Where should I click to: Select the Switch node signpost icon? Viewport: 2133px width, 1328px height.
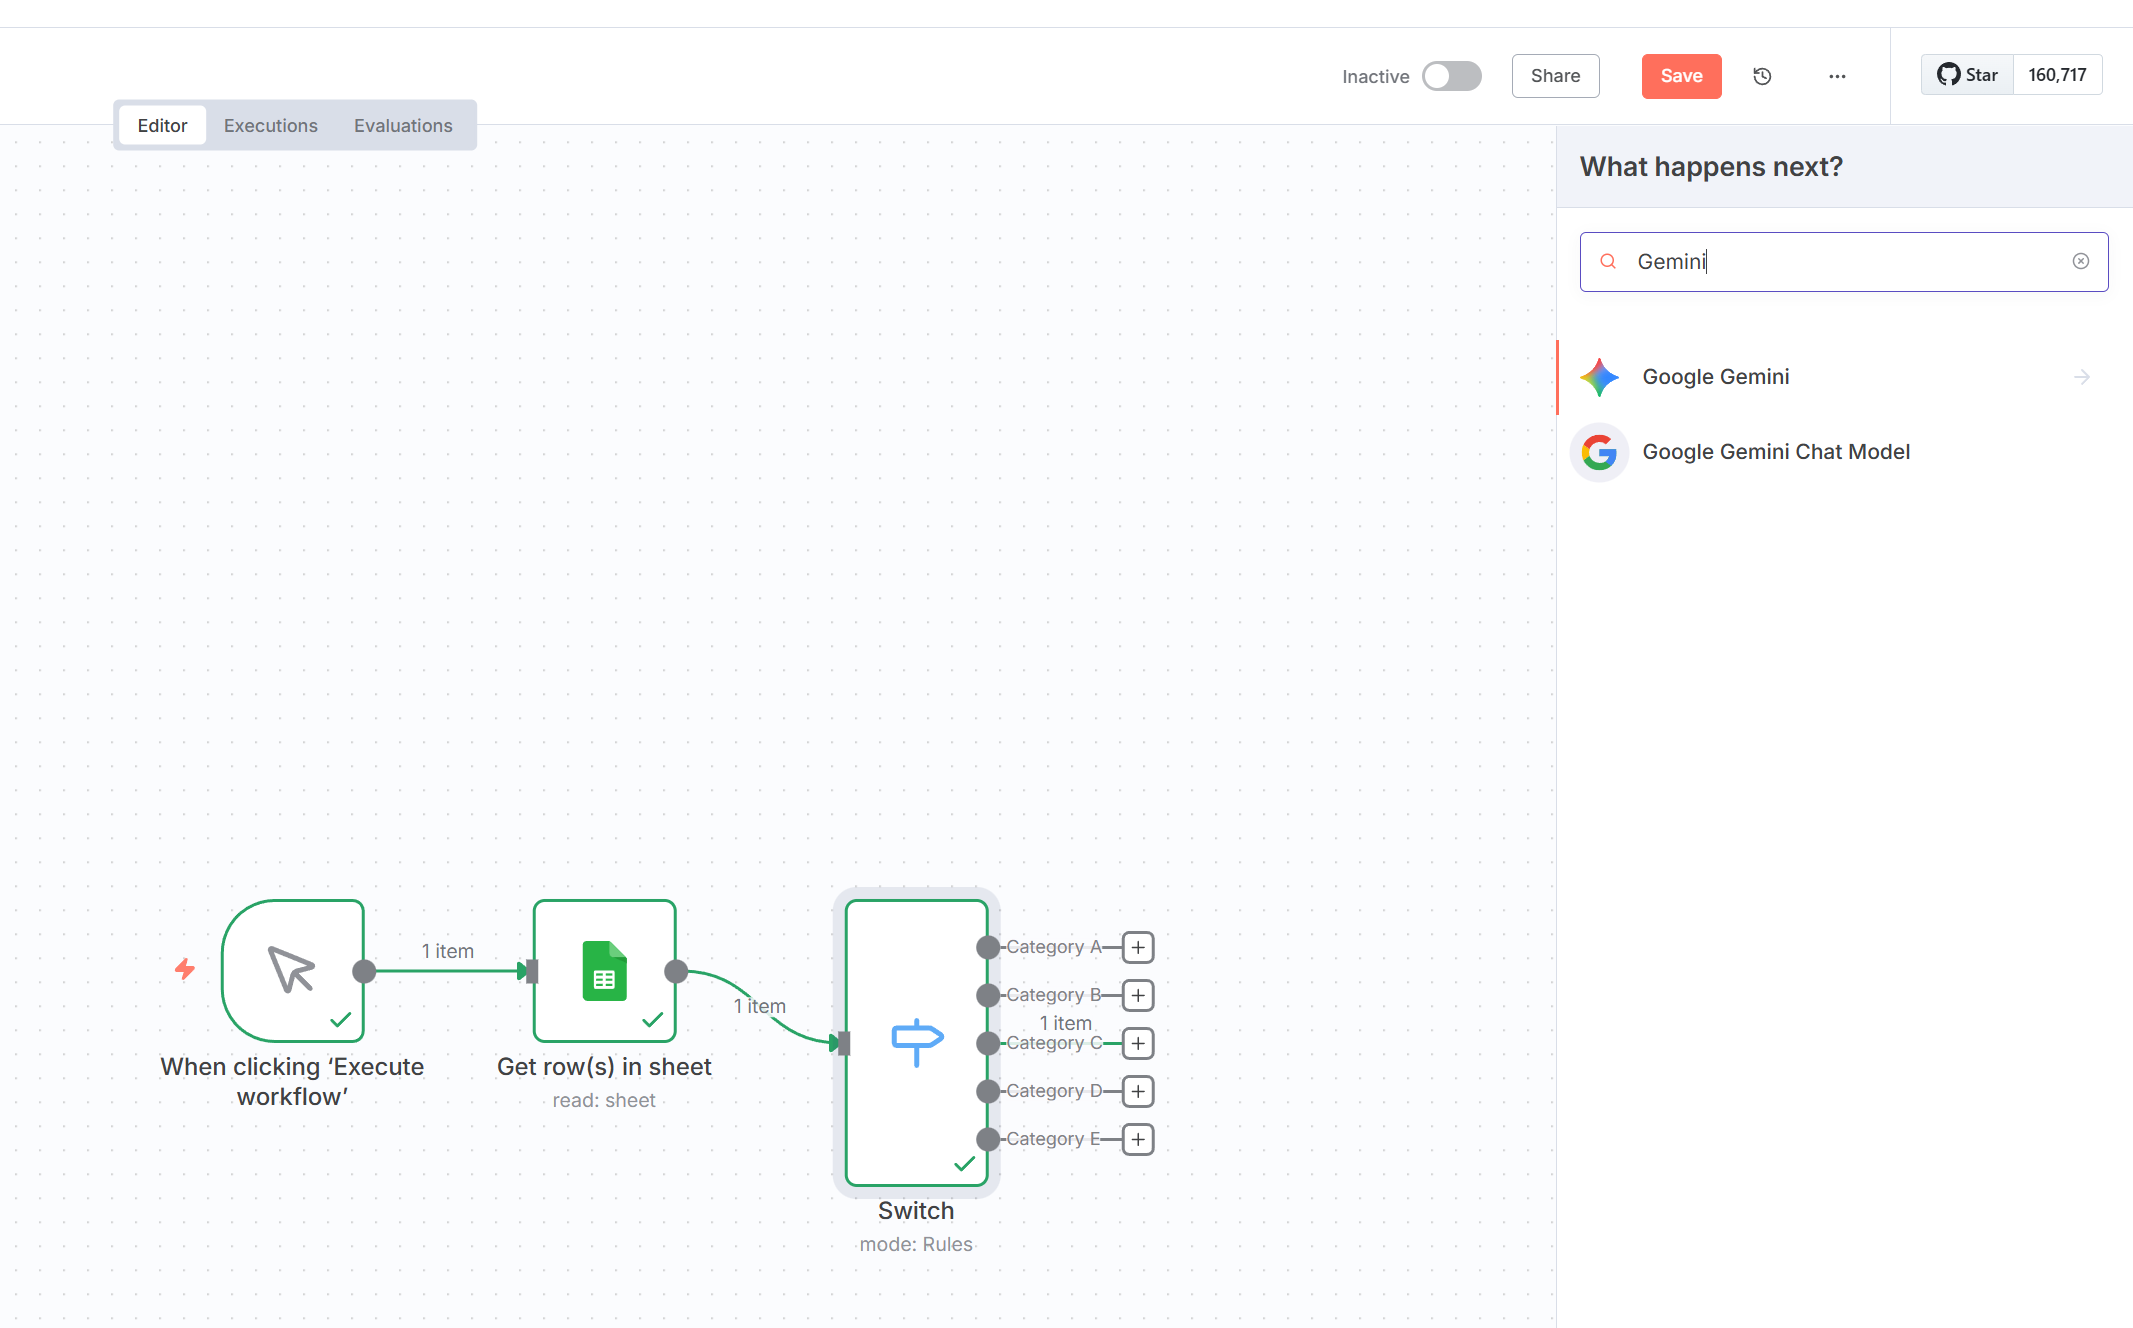pos(916,1042)
